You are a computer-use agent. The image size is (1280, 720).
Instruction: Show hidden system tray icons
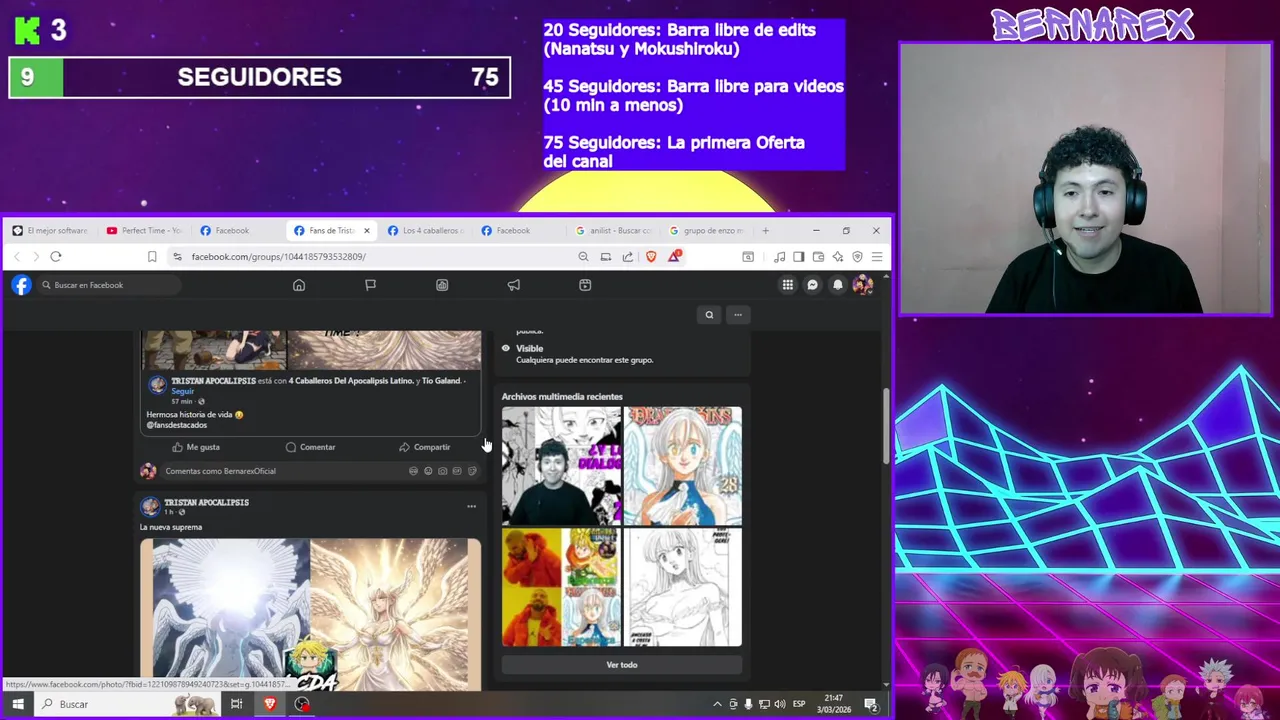coord(717,704)
